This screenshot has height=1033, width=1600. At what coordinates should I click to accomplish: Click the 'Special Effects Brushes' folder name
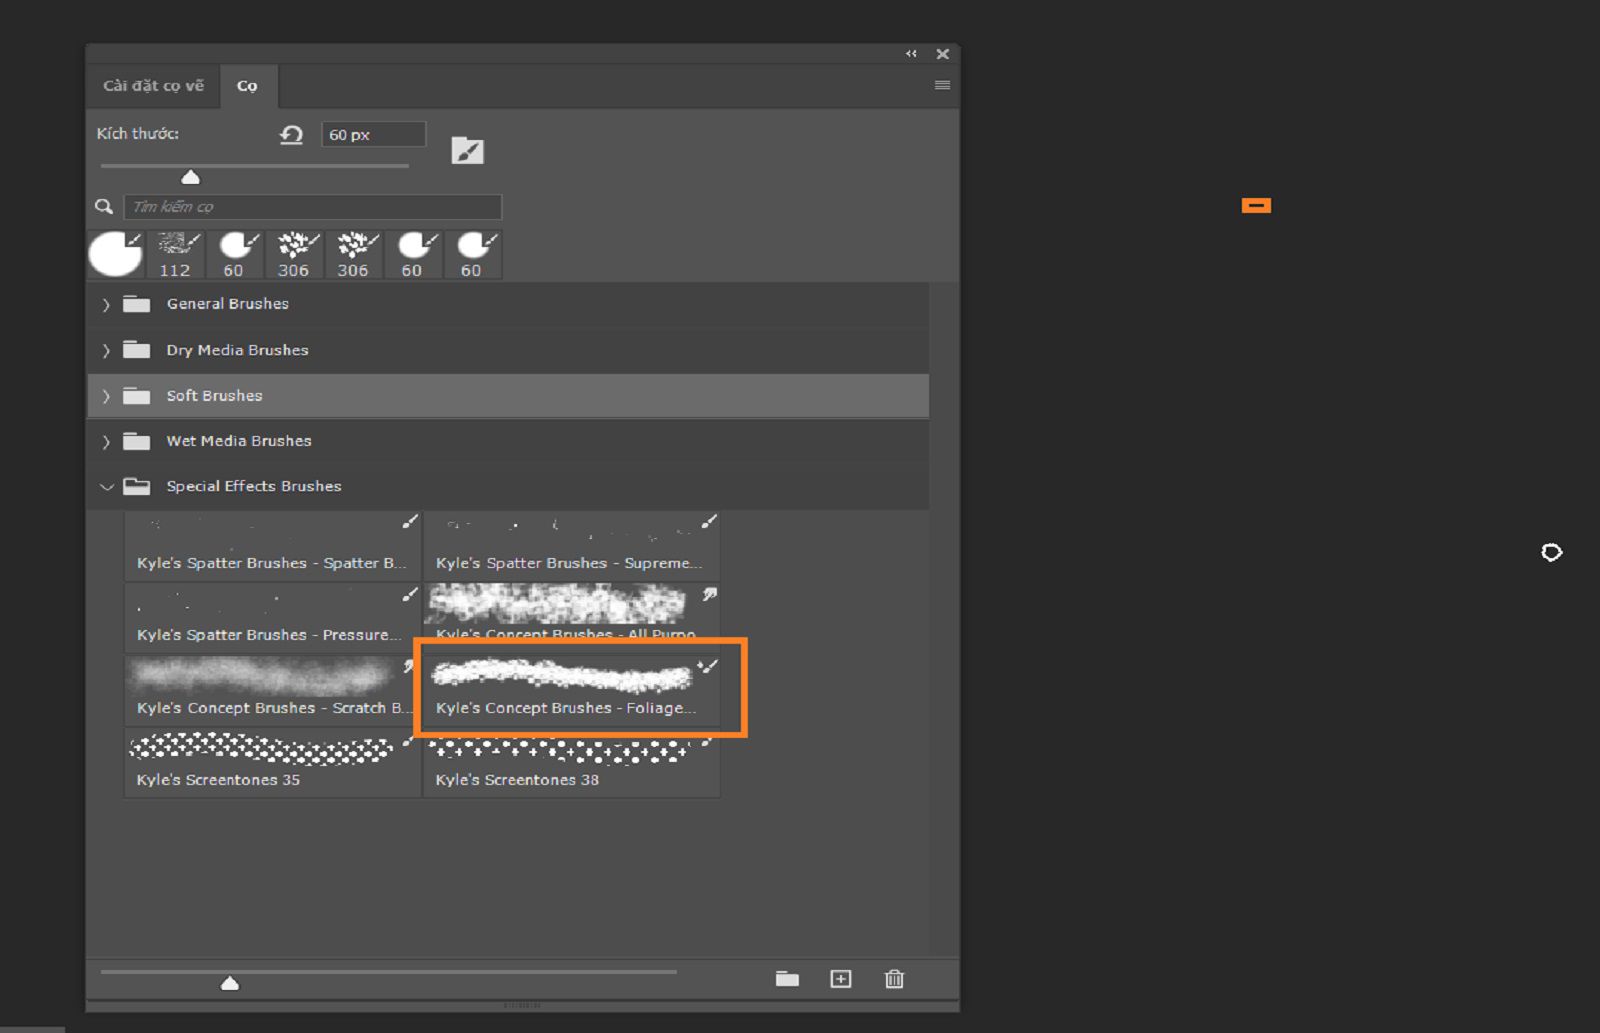(254, 486)
